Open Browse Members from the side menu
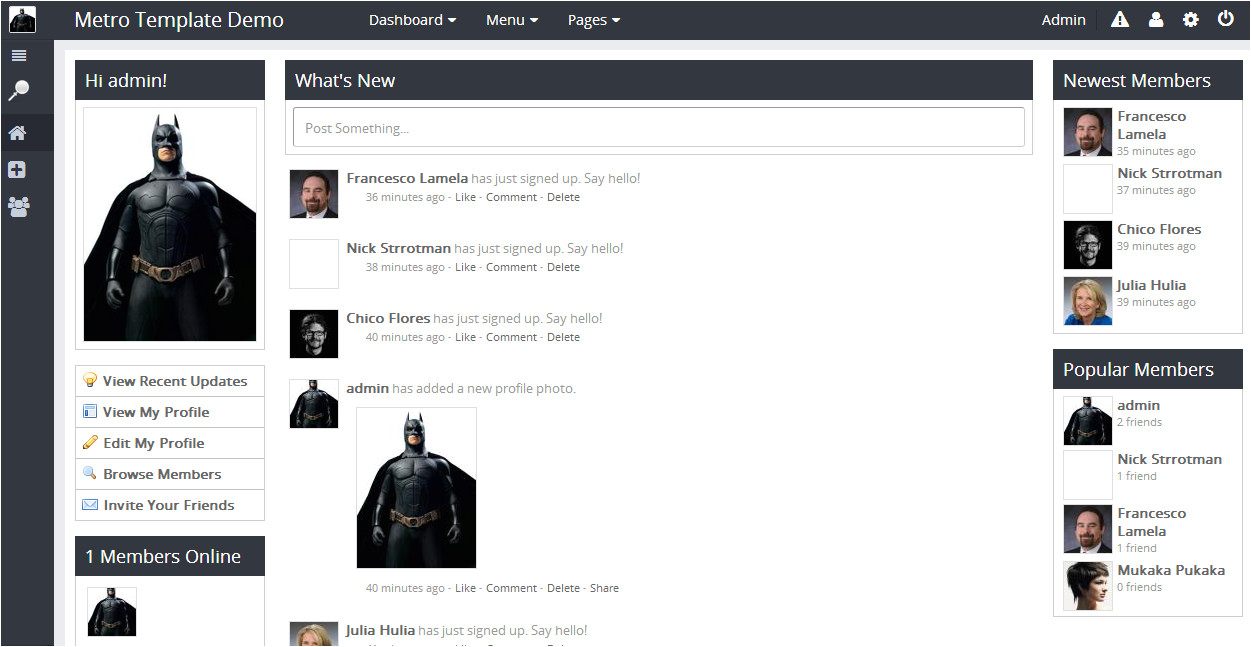The width and height of the screenshot is (1251, 647). pyautogui.click(x=162, y=474)
